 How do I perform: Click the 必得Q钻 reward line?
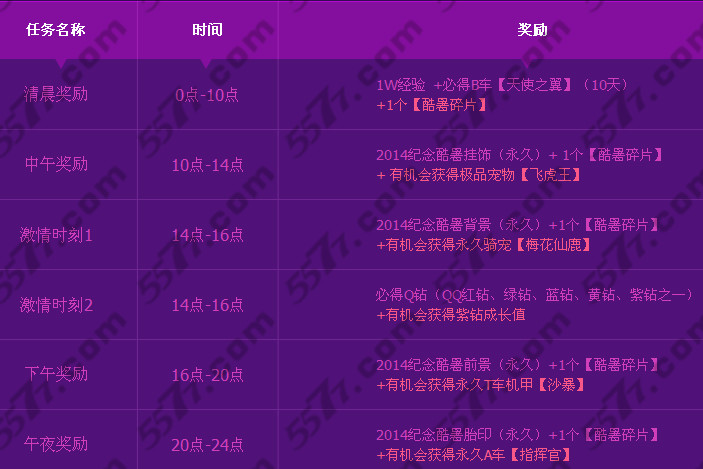535,295
